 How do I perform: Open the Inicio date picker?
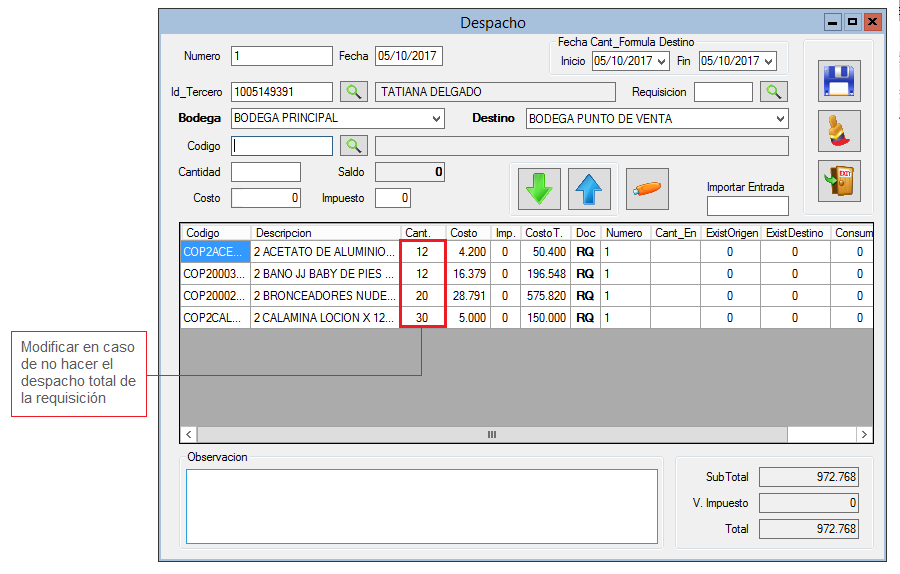[x=661, y=61]
